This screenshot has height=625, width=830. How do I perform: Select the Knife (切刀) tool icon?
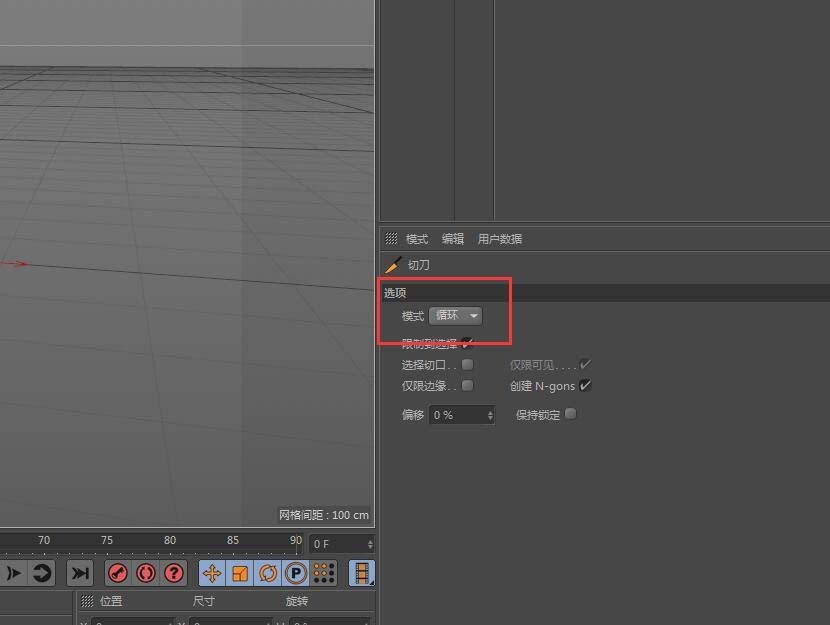[x=393, y=264]
